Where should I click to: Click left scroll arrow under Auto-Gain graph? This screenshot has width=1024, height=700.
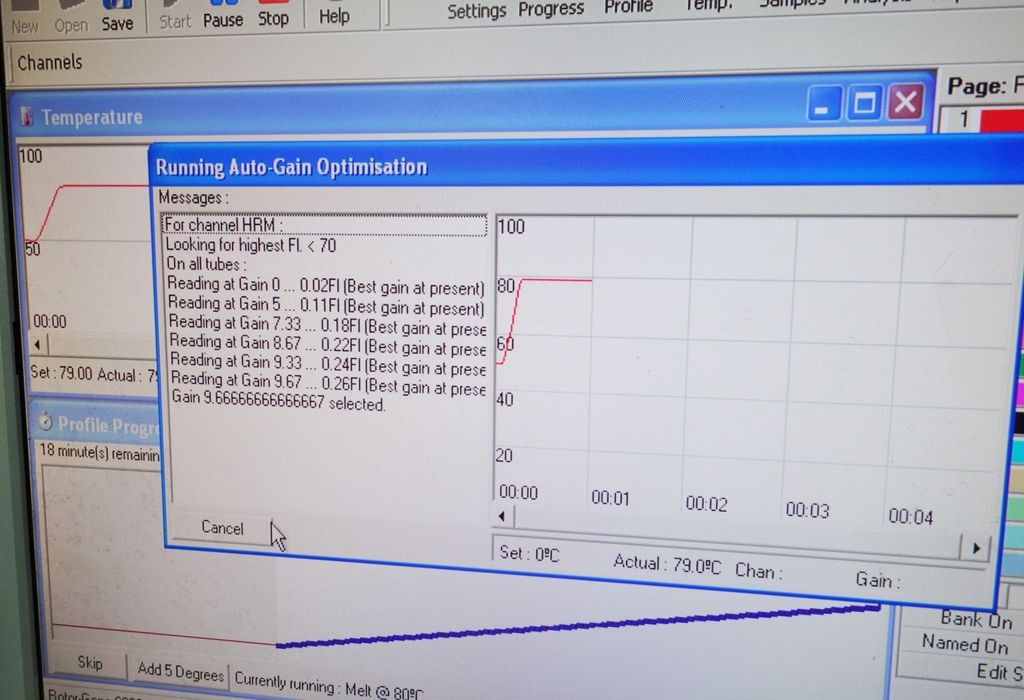click(502, 517)
